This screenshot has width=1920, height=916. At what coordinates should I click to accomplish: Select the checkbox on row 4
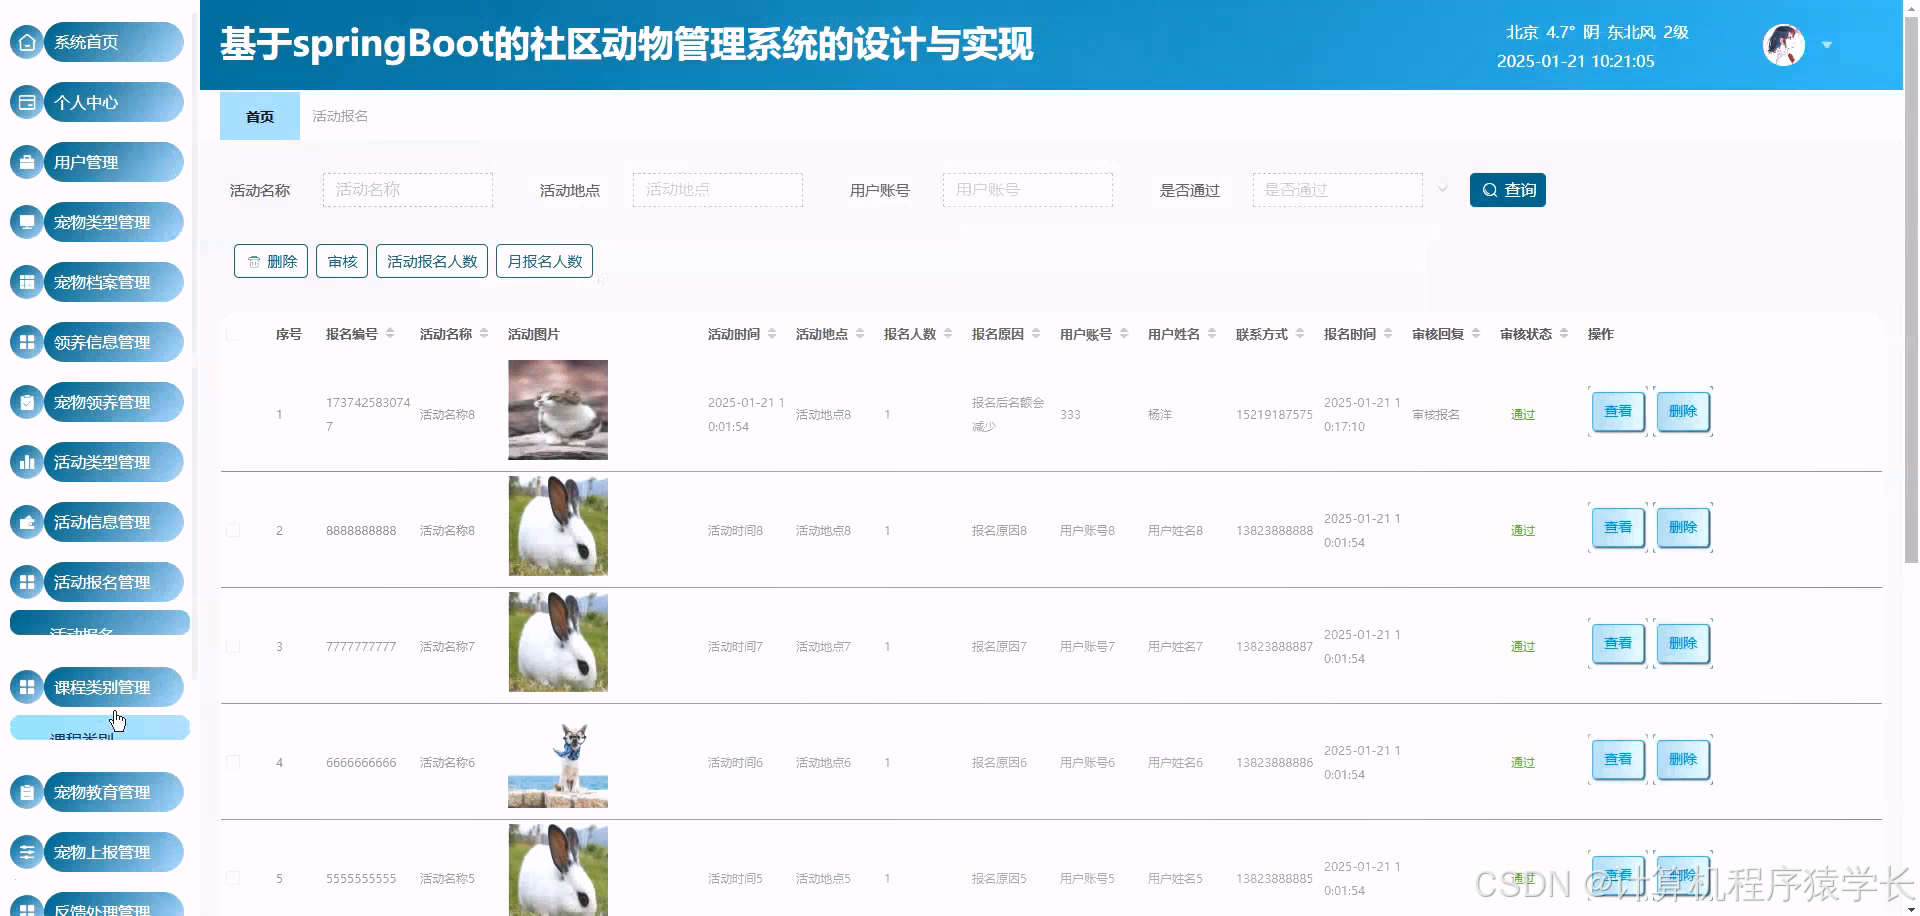(234, 762)
